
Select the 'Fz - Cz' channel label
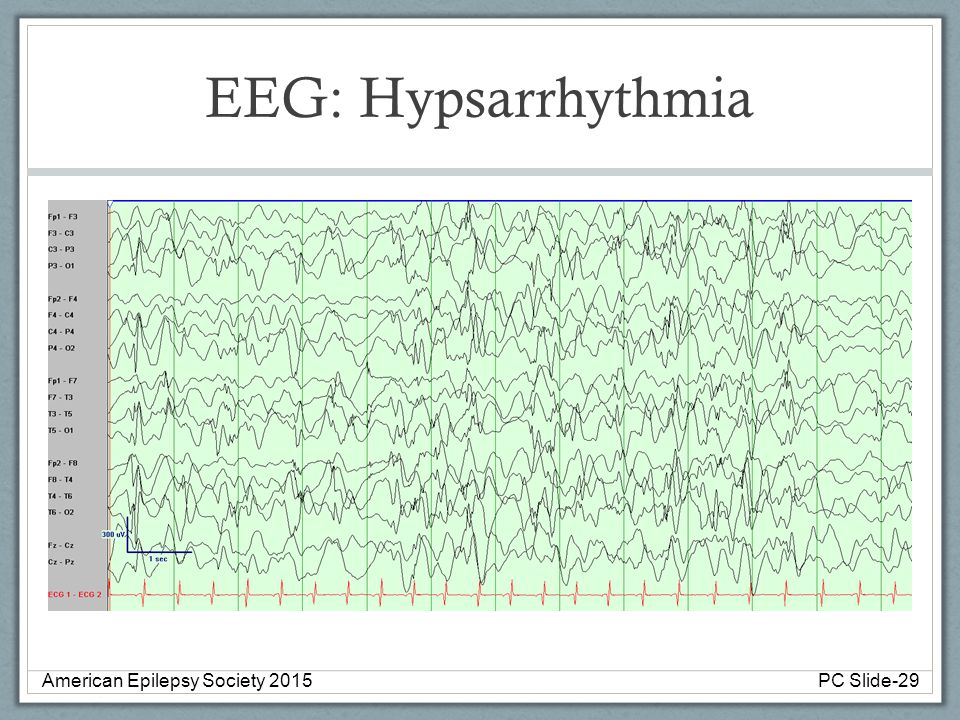[61, 545]
